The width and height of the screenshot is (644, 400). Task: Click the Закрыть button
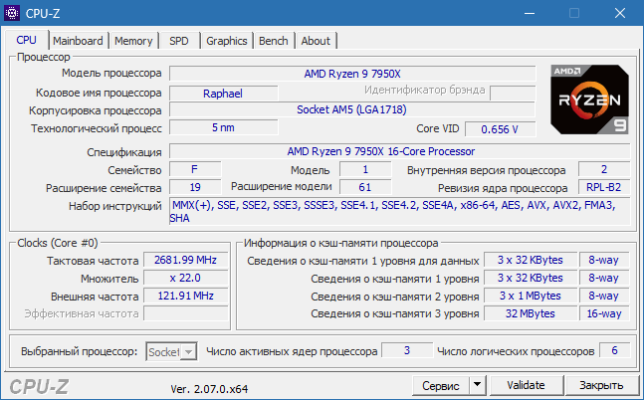point(601,385)
